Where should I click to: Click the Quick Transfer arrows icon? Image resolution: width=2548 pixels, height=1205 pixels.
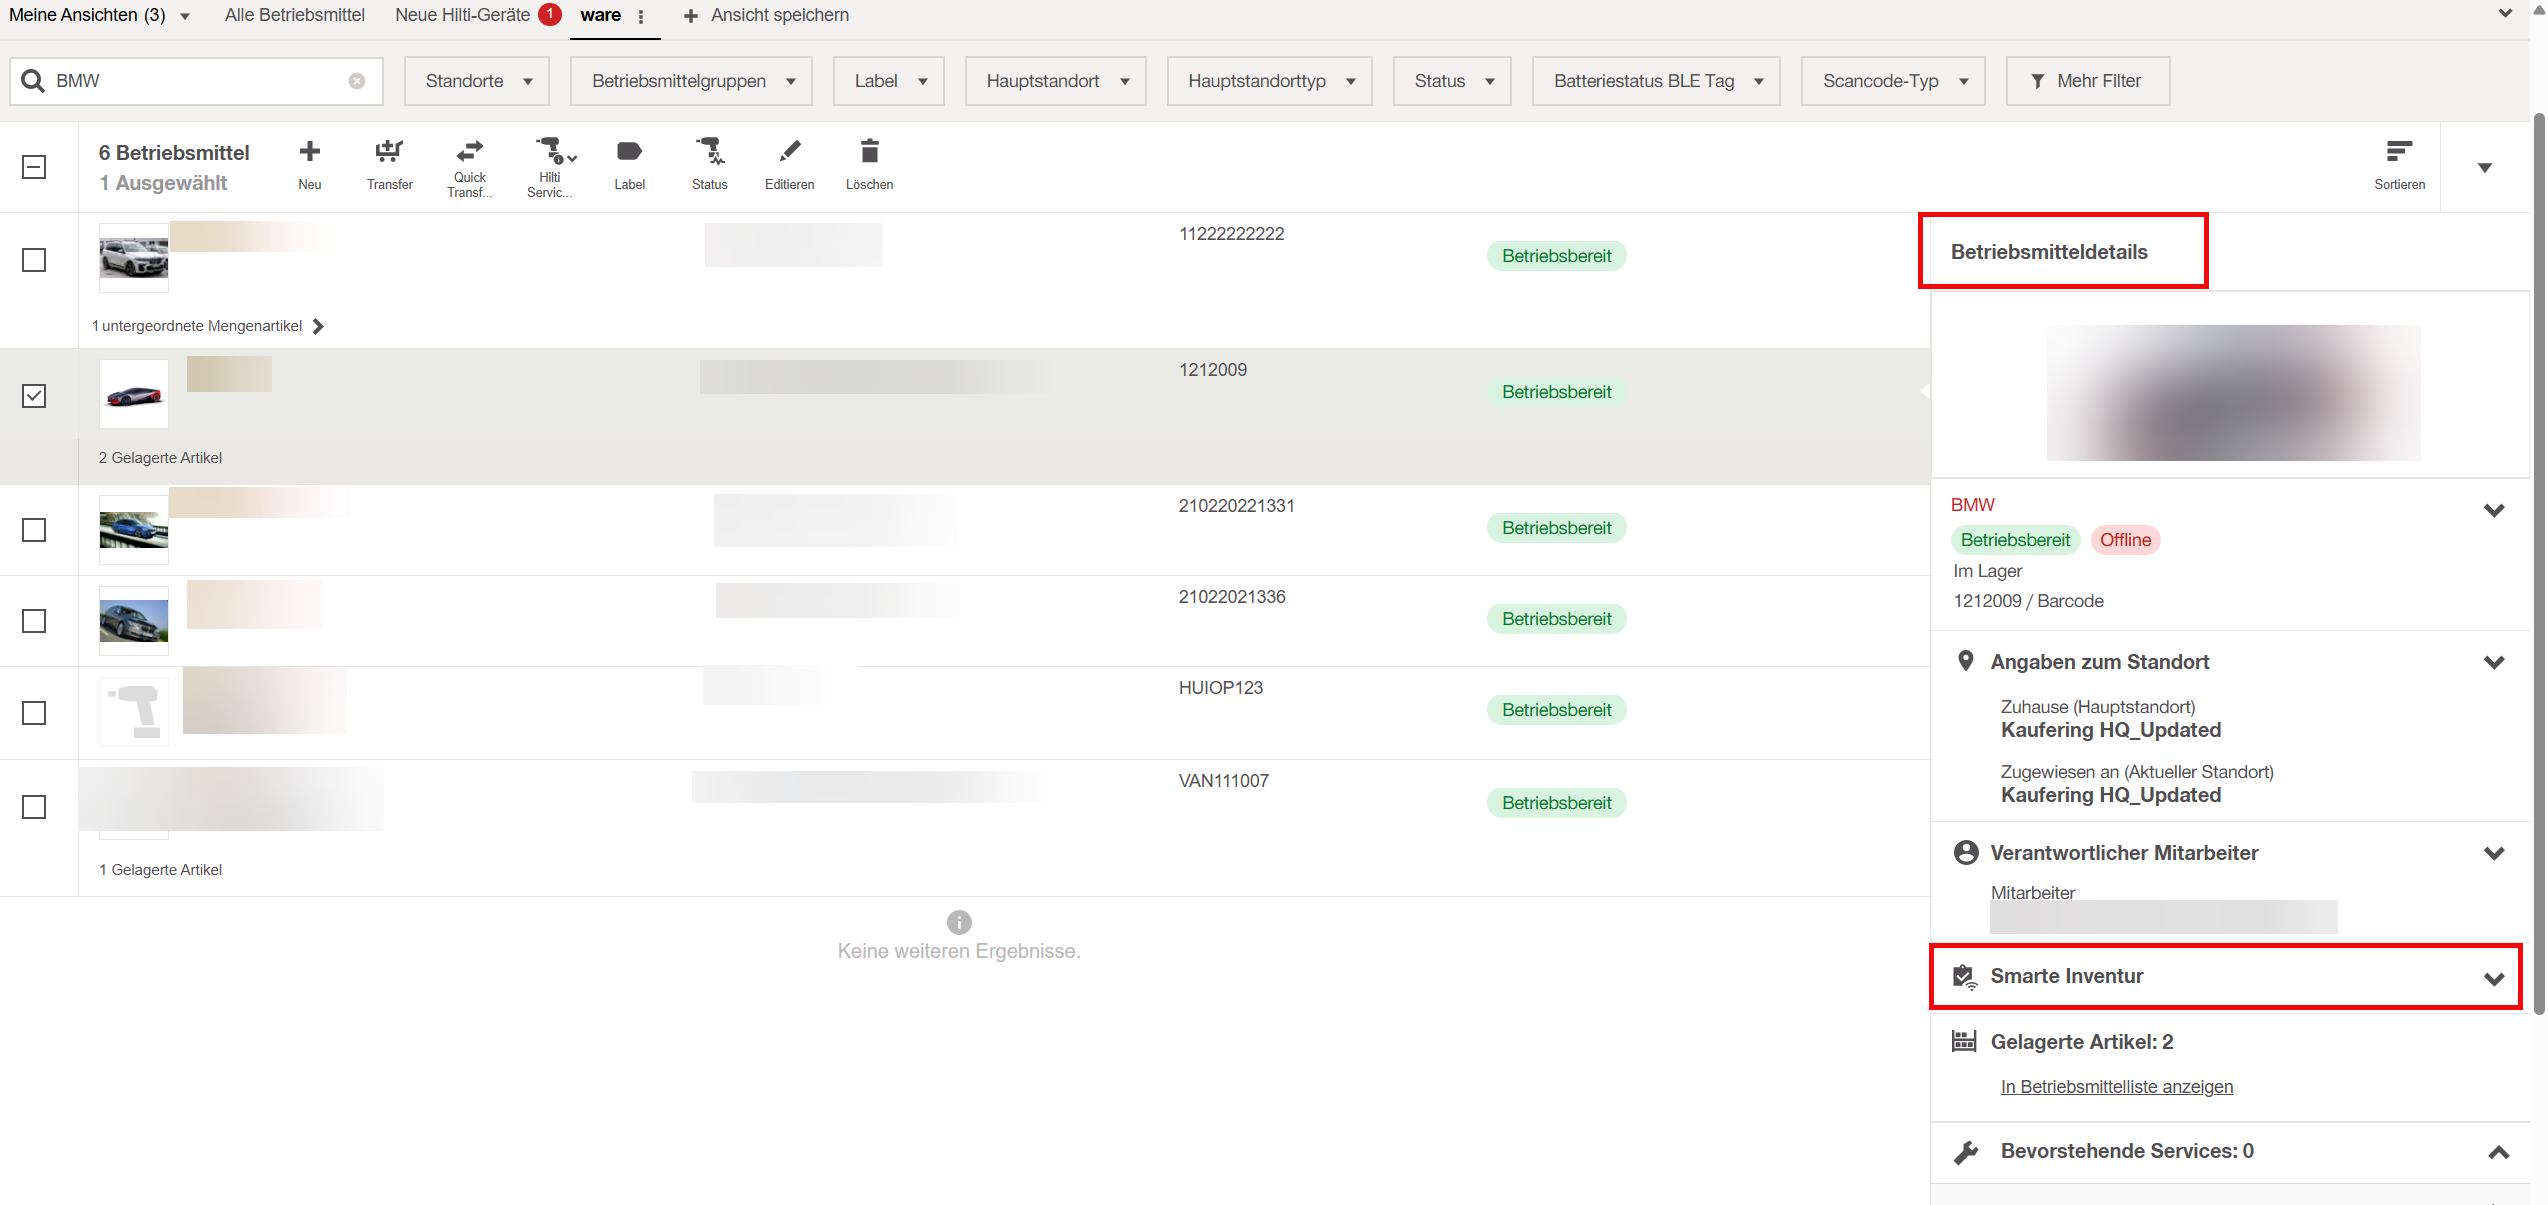click(469, 152)
